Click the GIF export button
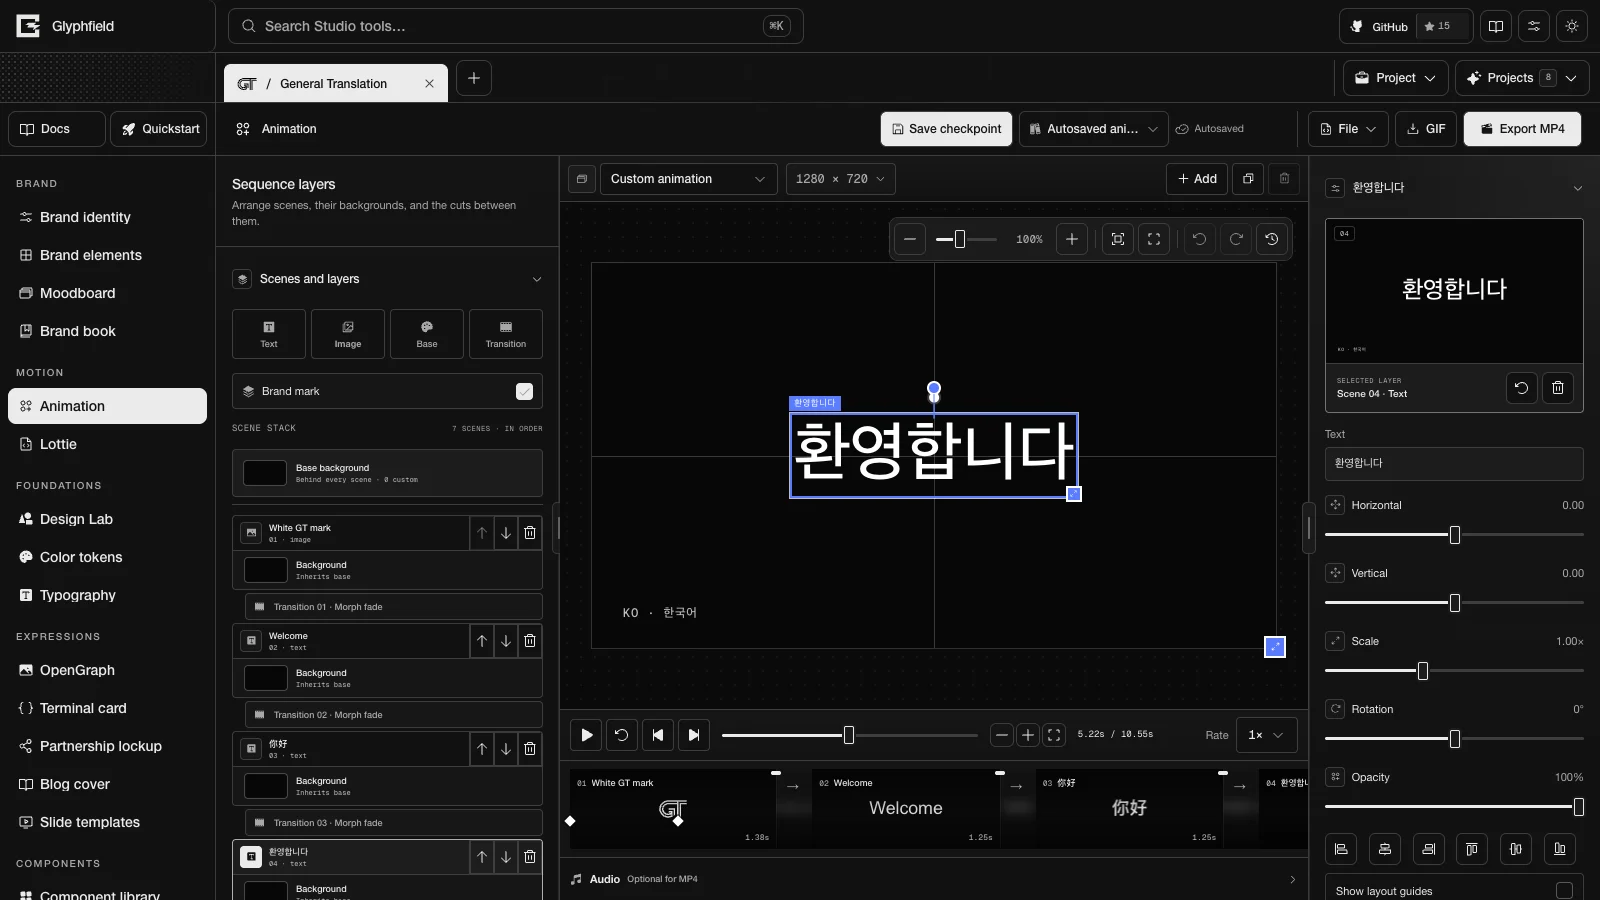 coord(1426,129)
